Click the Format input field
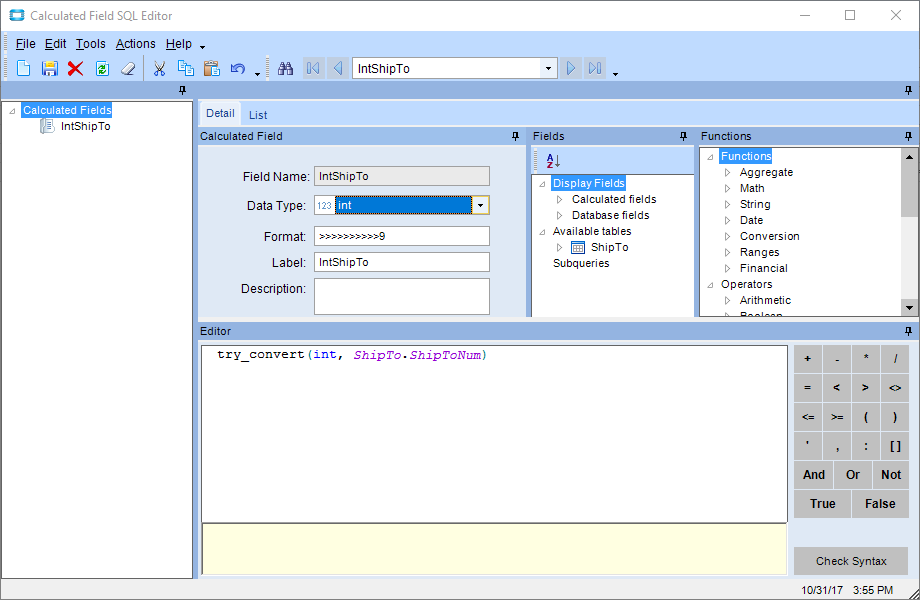This screenshot has width=920, height=600. pyautogui.click(x=402, y=236)
